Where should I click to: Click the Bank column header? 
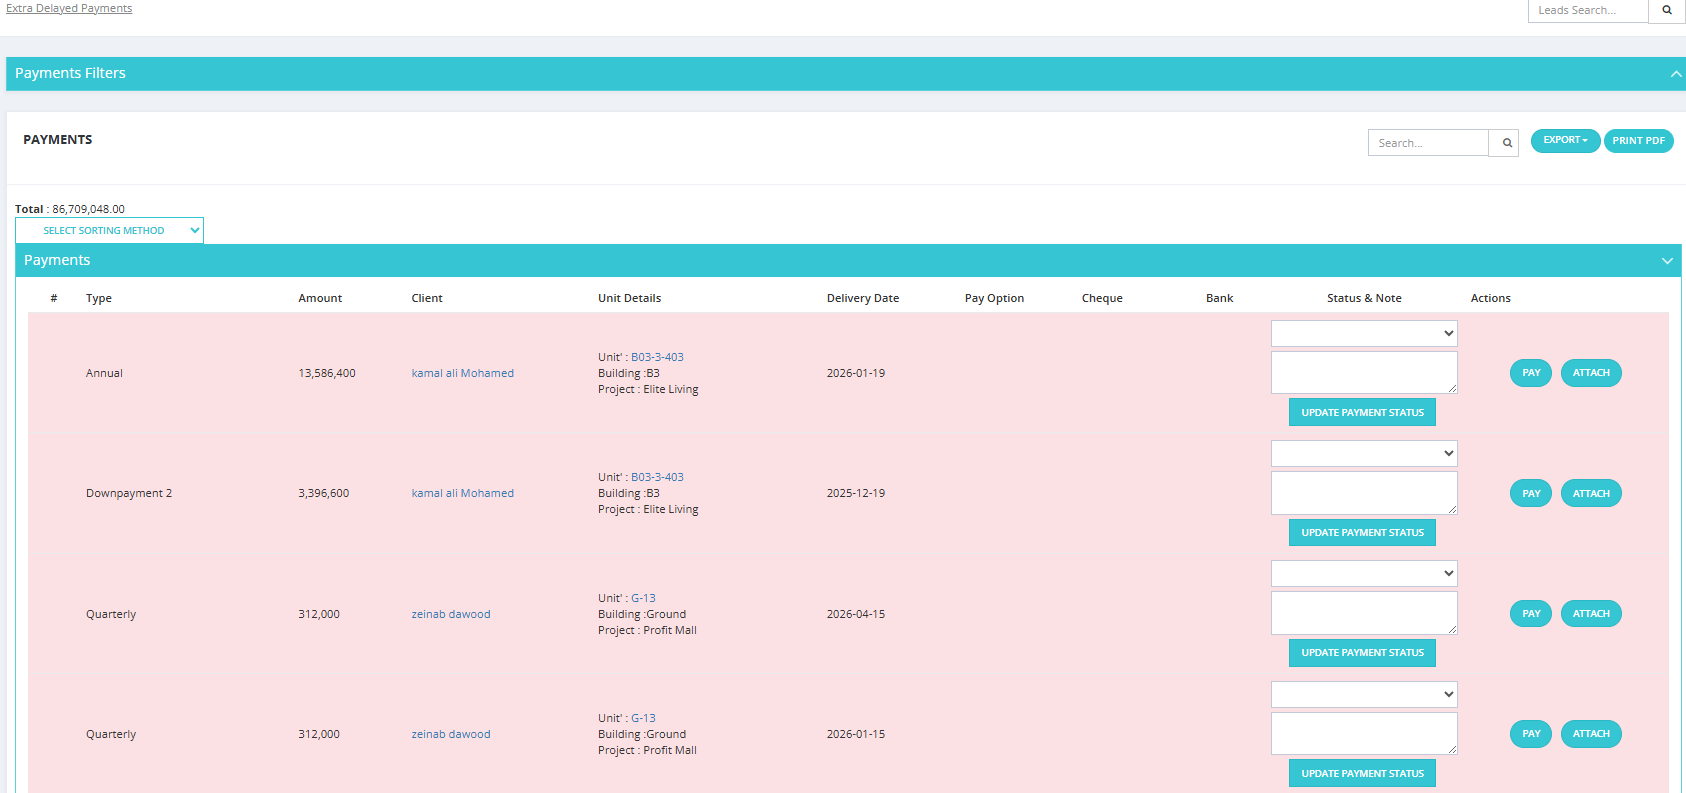click(x=1219, y=298)
